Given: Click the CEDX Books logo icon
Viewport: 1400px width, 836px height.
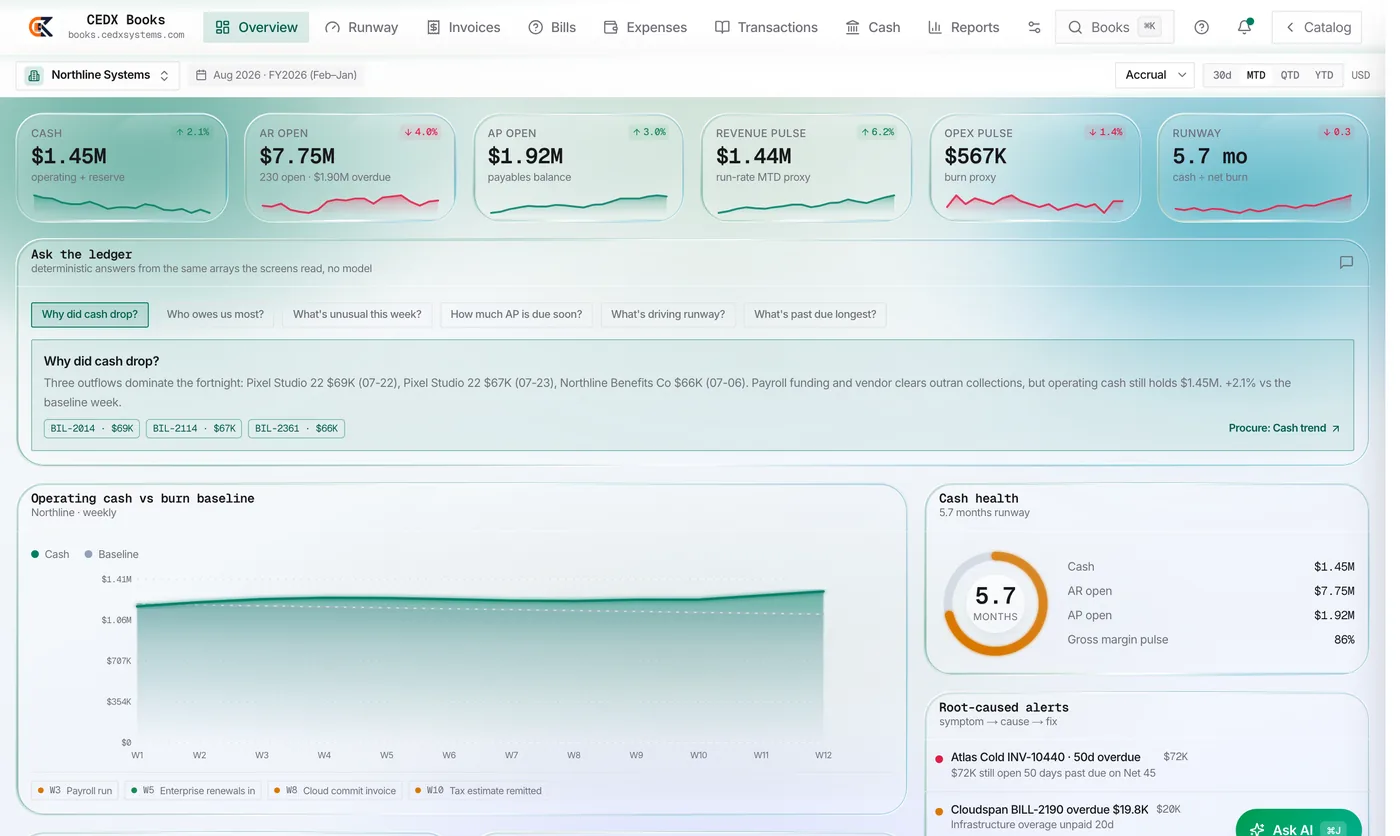Looking at the screenshot, I should 41,27.
